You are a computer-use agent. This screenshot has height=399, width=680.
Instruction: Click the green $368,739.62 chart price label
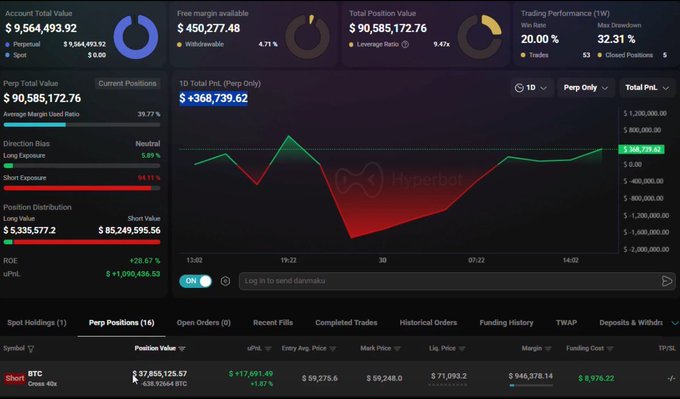(641, 150)
